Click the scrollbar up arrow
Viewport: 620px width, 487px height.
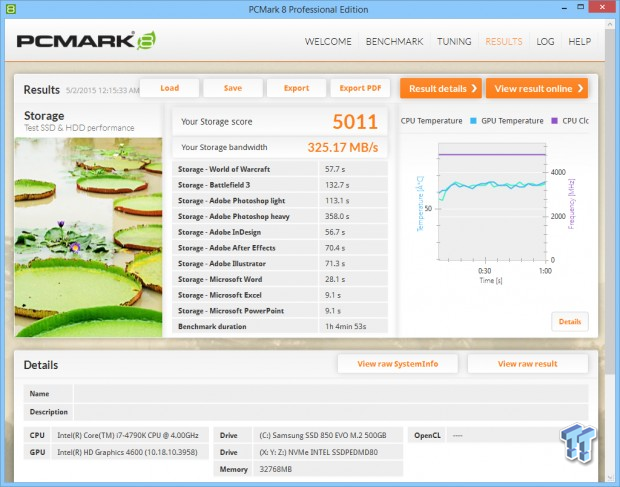609,25
